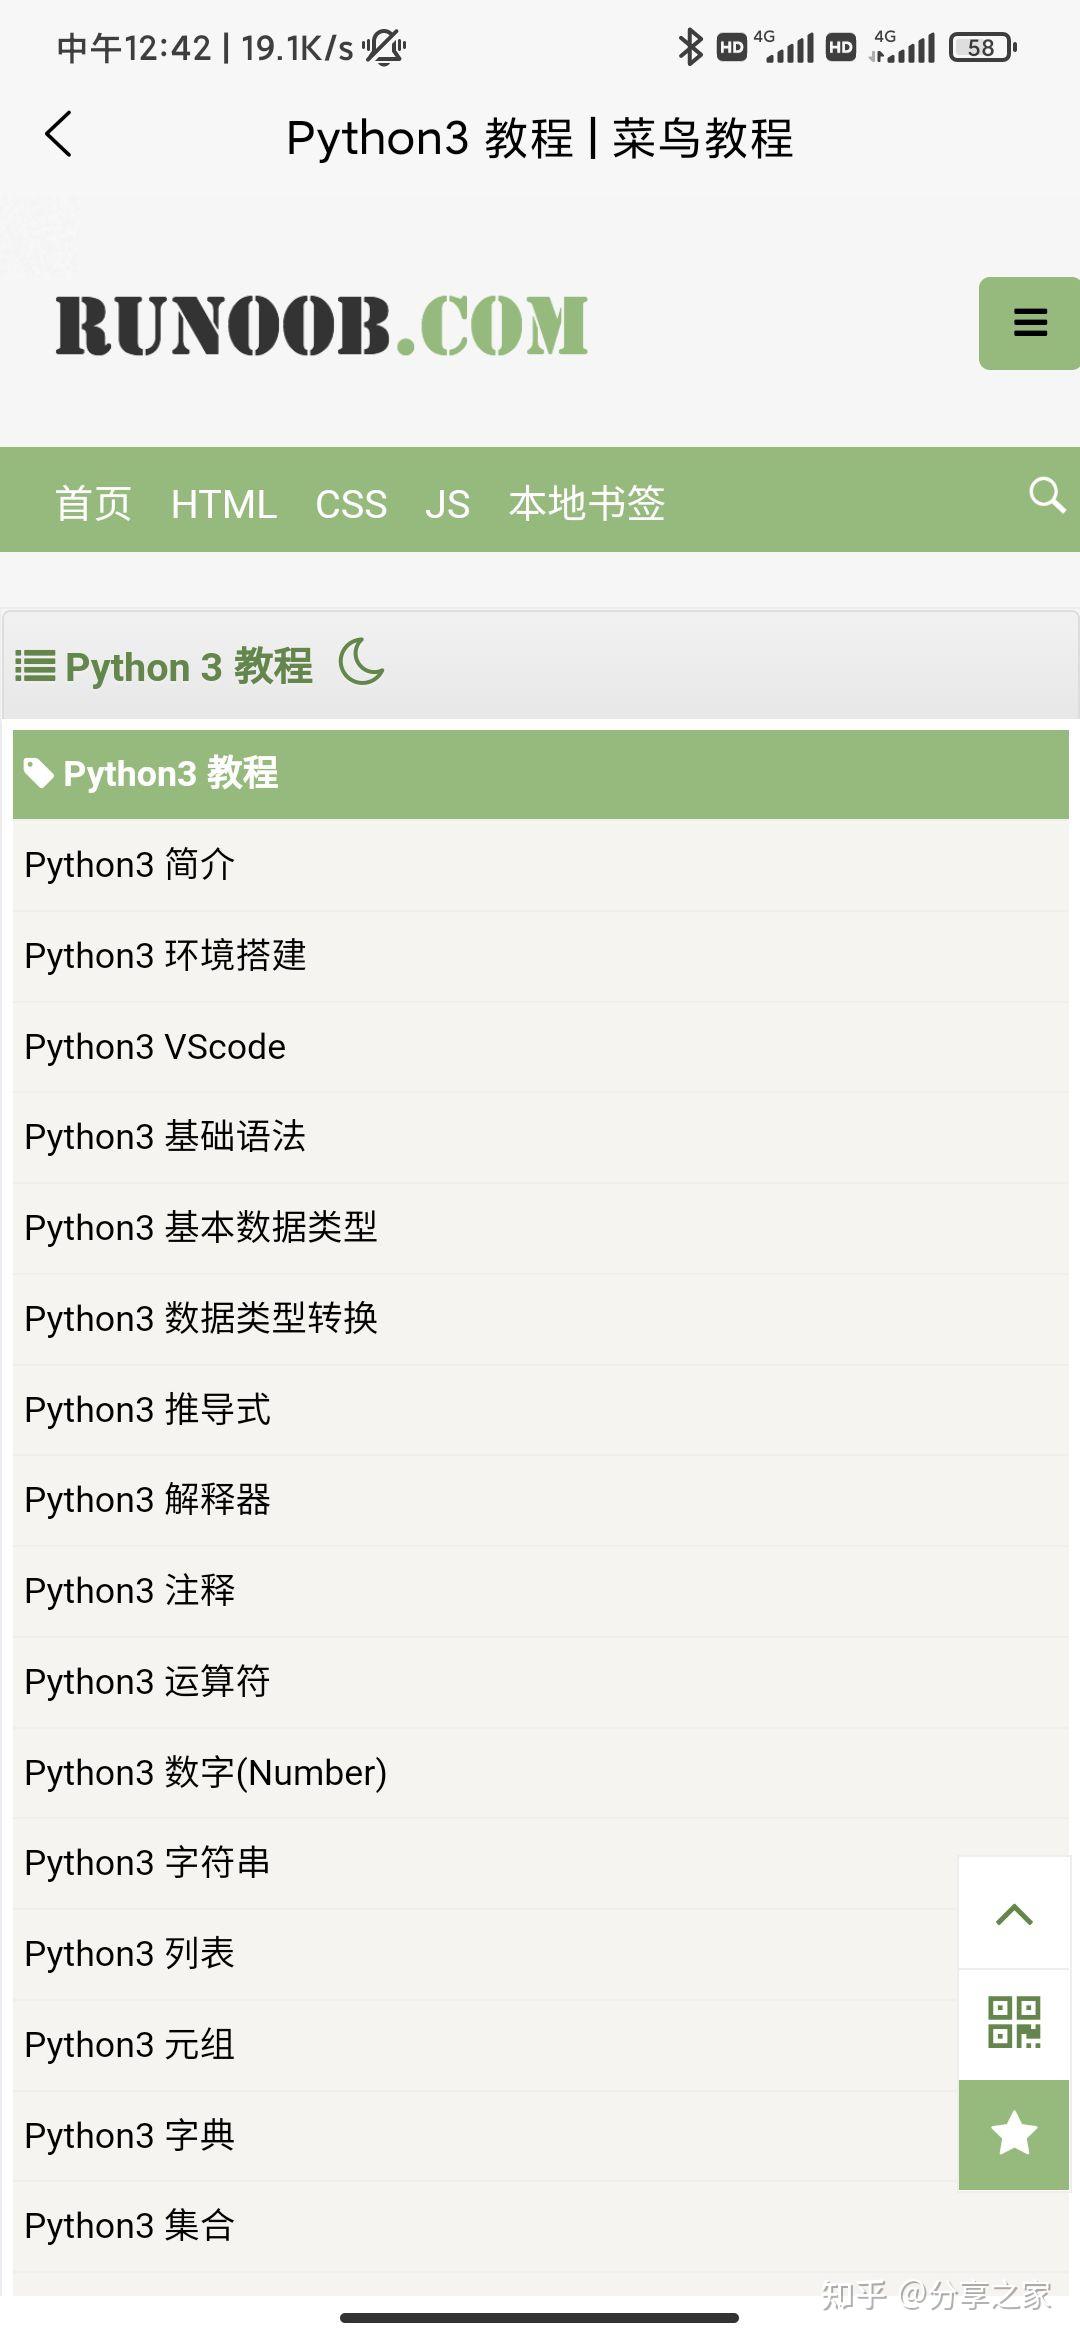The height and width of the screenshot is (2340, 1080).
Task: Select CSS in navigation bar
Action: (x=351, y=504)
